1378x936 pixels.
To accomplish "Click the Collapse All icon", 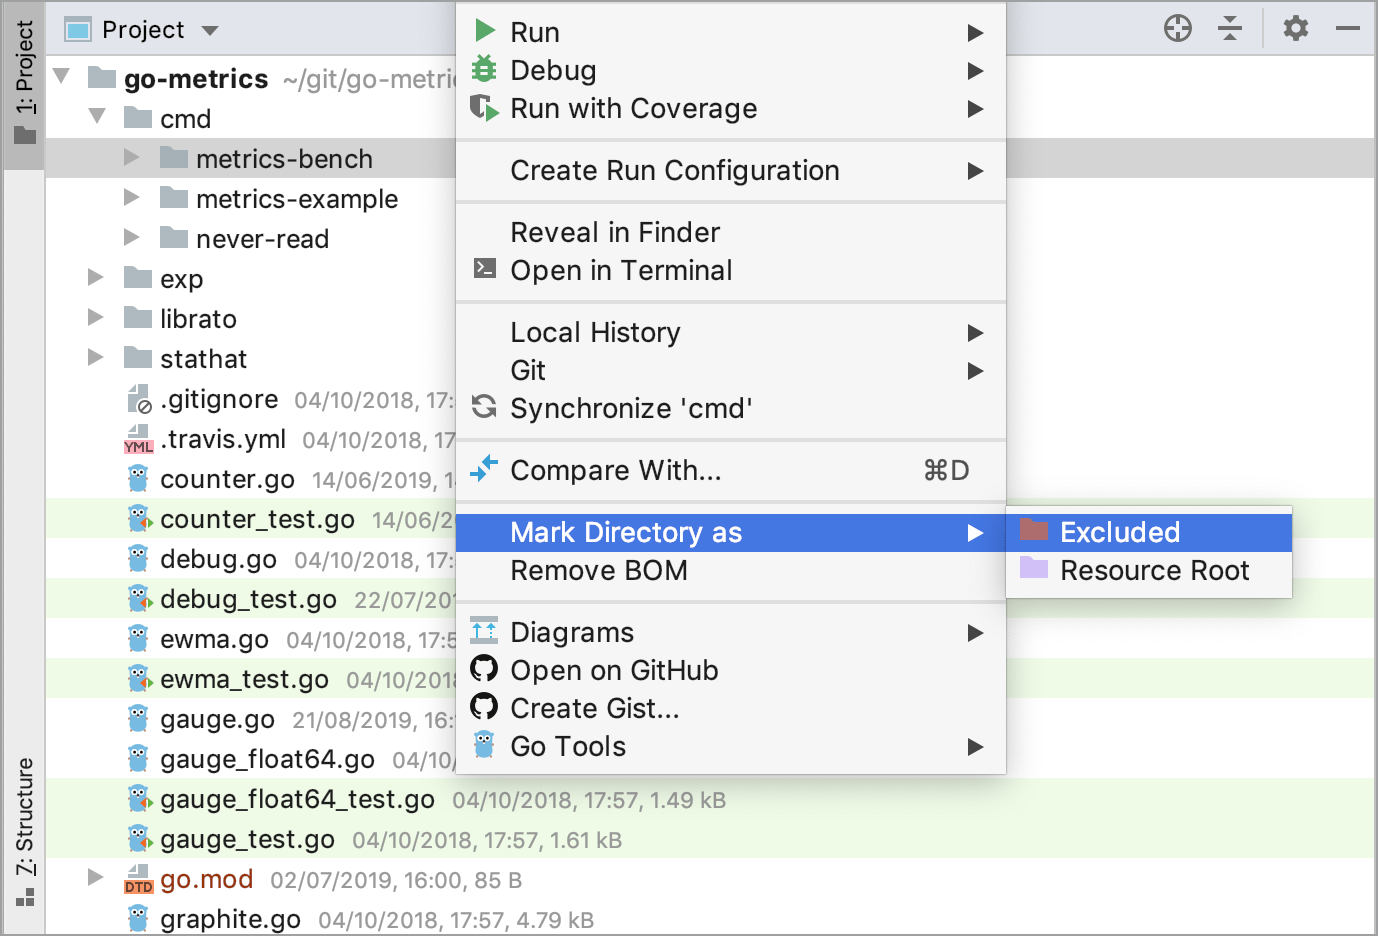I will [1229, 29].
